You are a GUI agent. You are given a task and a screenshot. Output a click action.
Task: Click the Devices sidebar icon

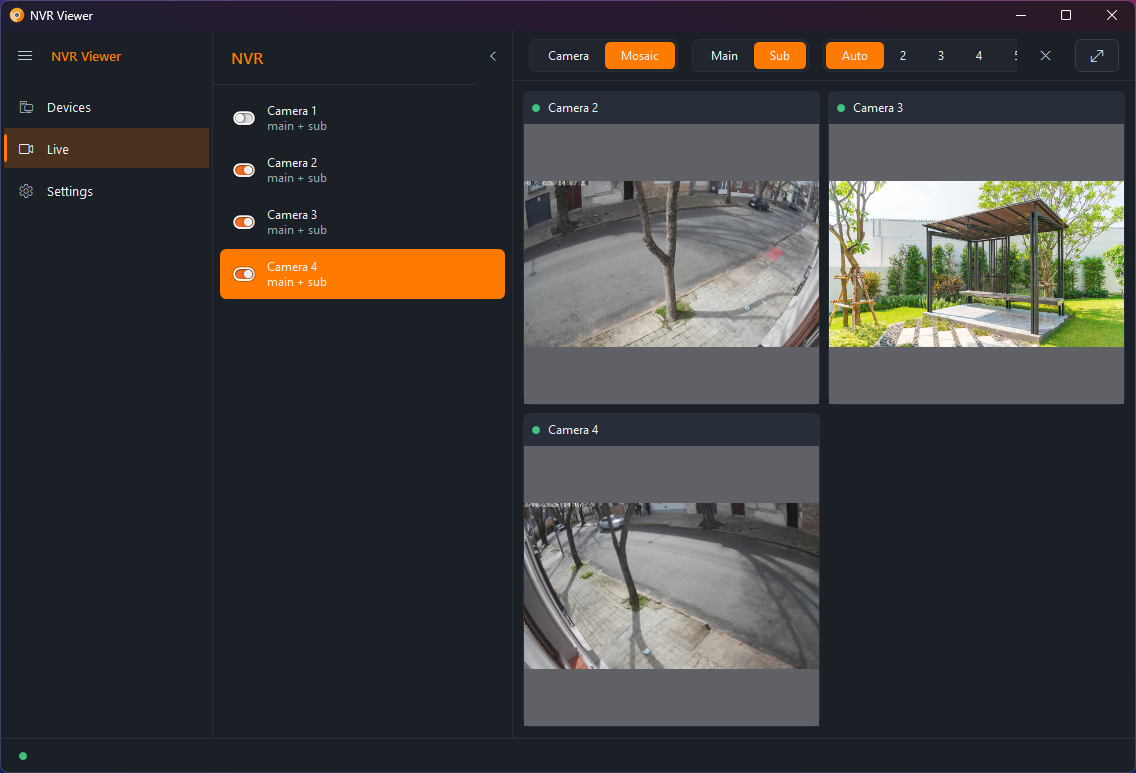click(26, 107)
